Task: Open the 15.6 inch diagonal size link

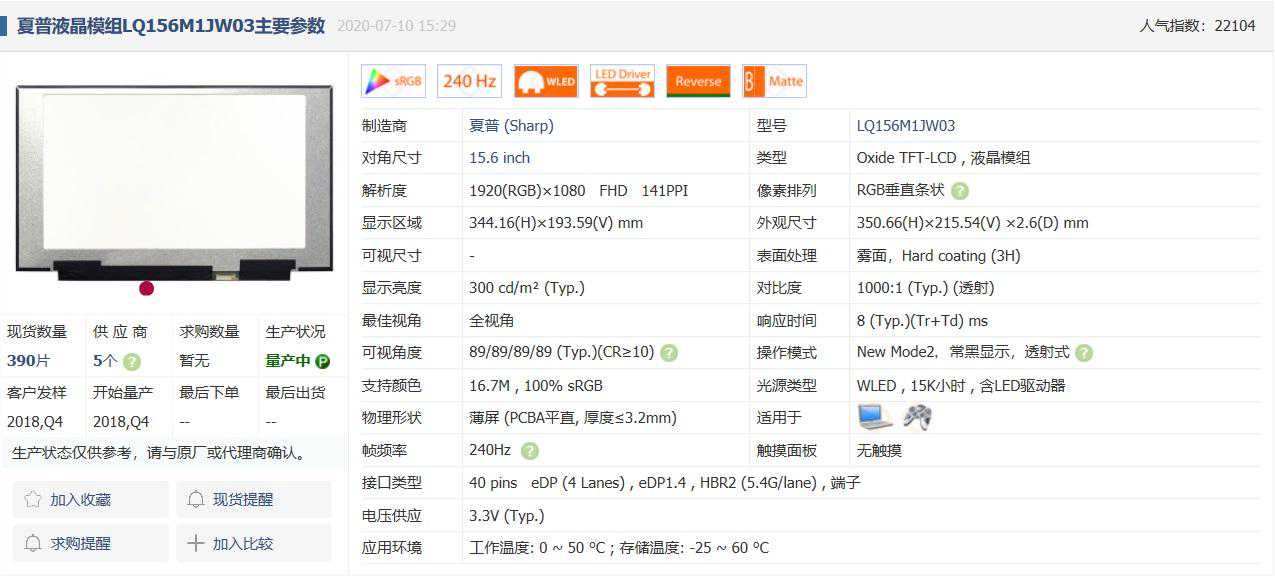Action: coord(499,158)
